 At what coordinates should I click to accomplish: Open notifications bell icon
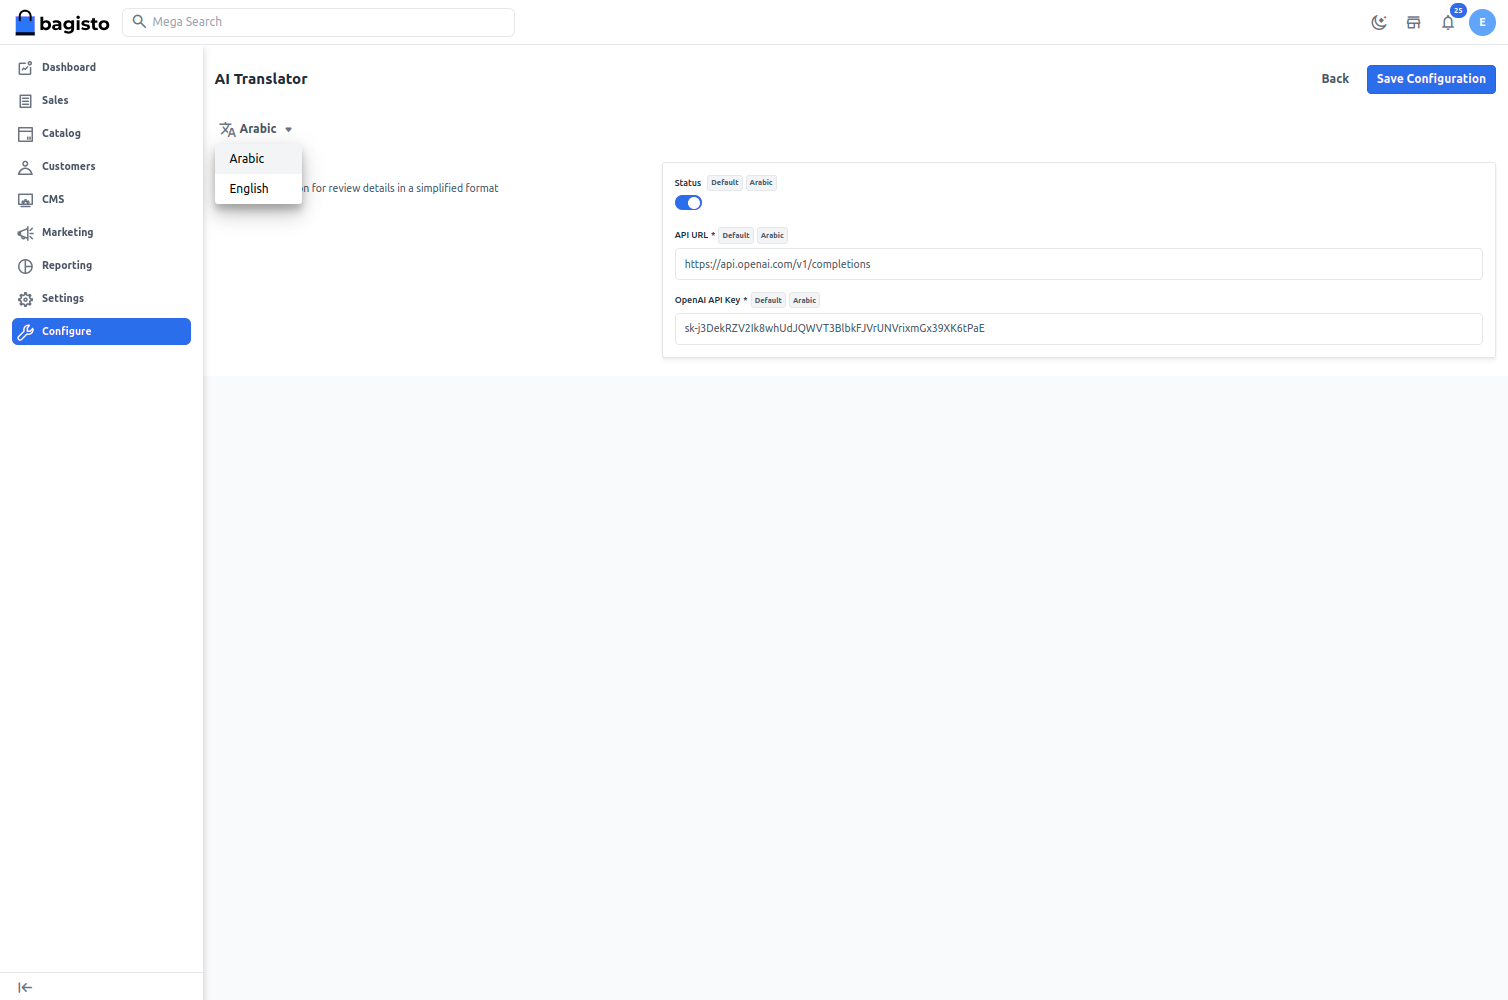tap(1447, 22)
